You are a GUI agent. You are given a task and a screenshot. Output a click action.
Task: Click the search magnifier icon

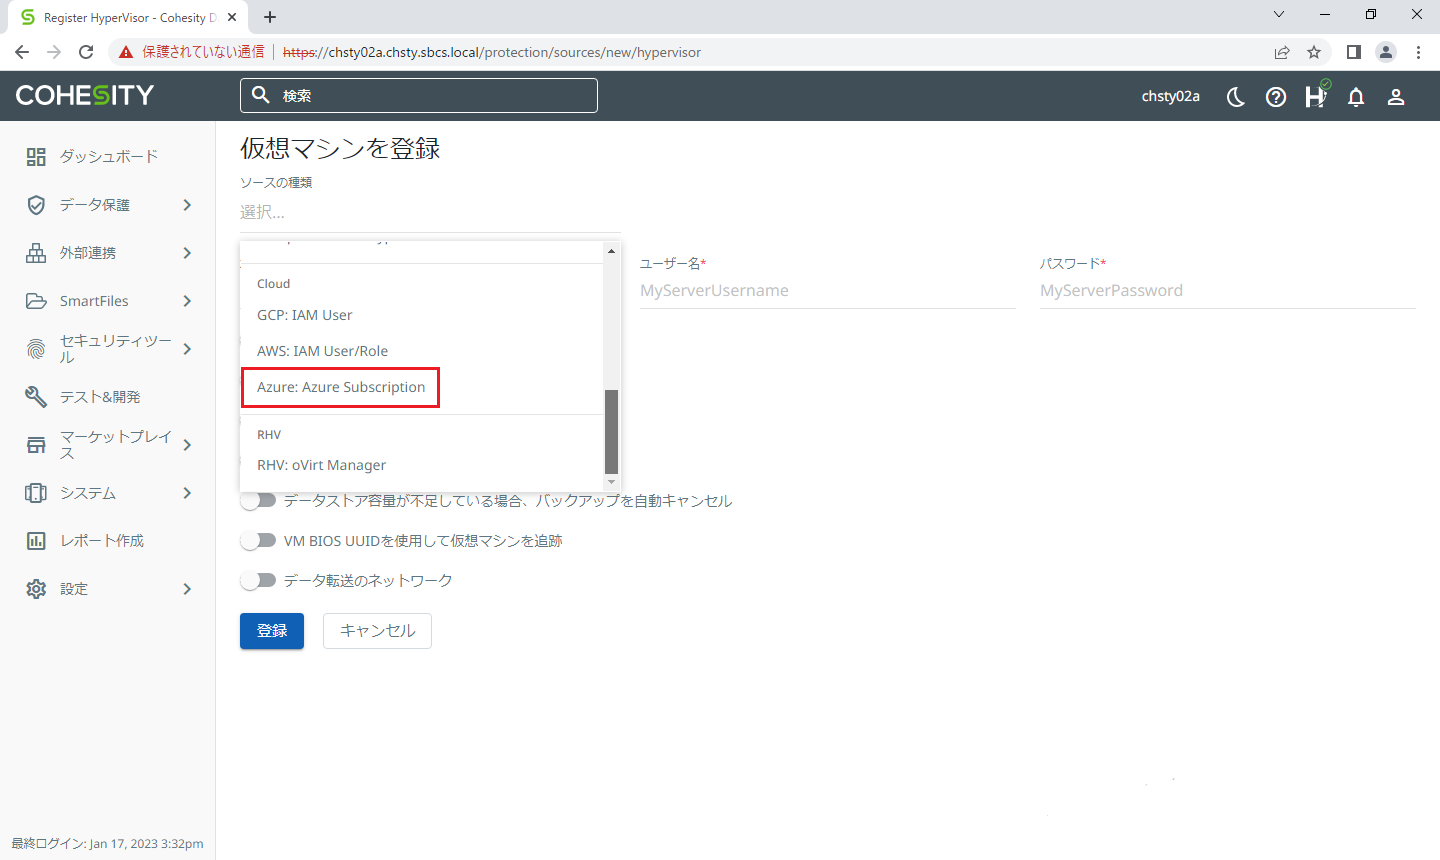(261, 95)
